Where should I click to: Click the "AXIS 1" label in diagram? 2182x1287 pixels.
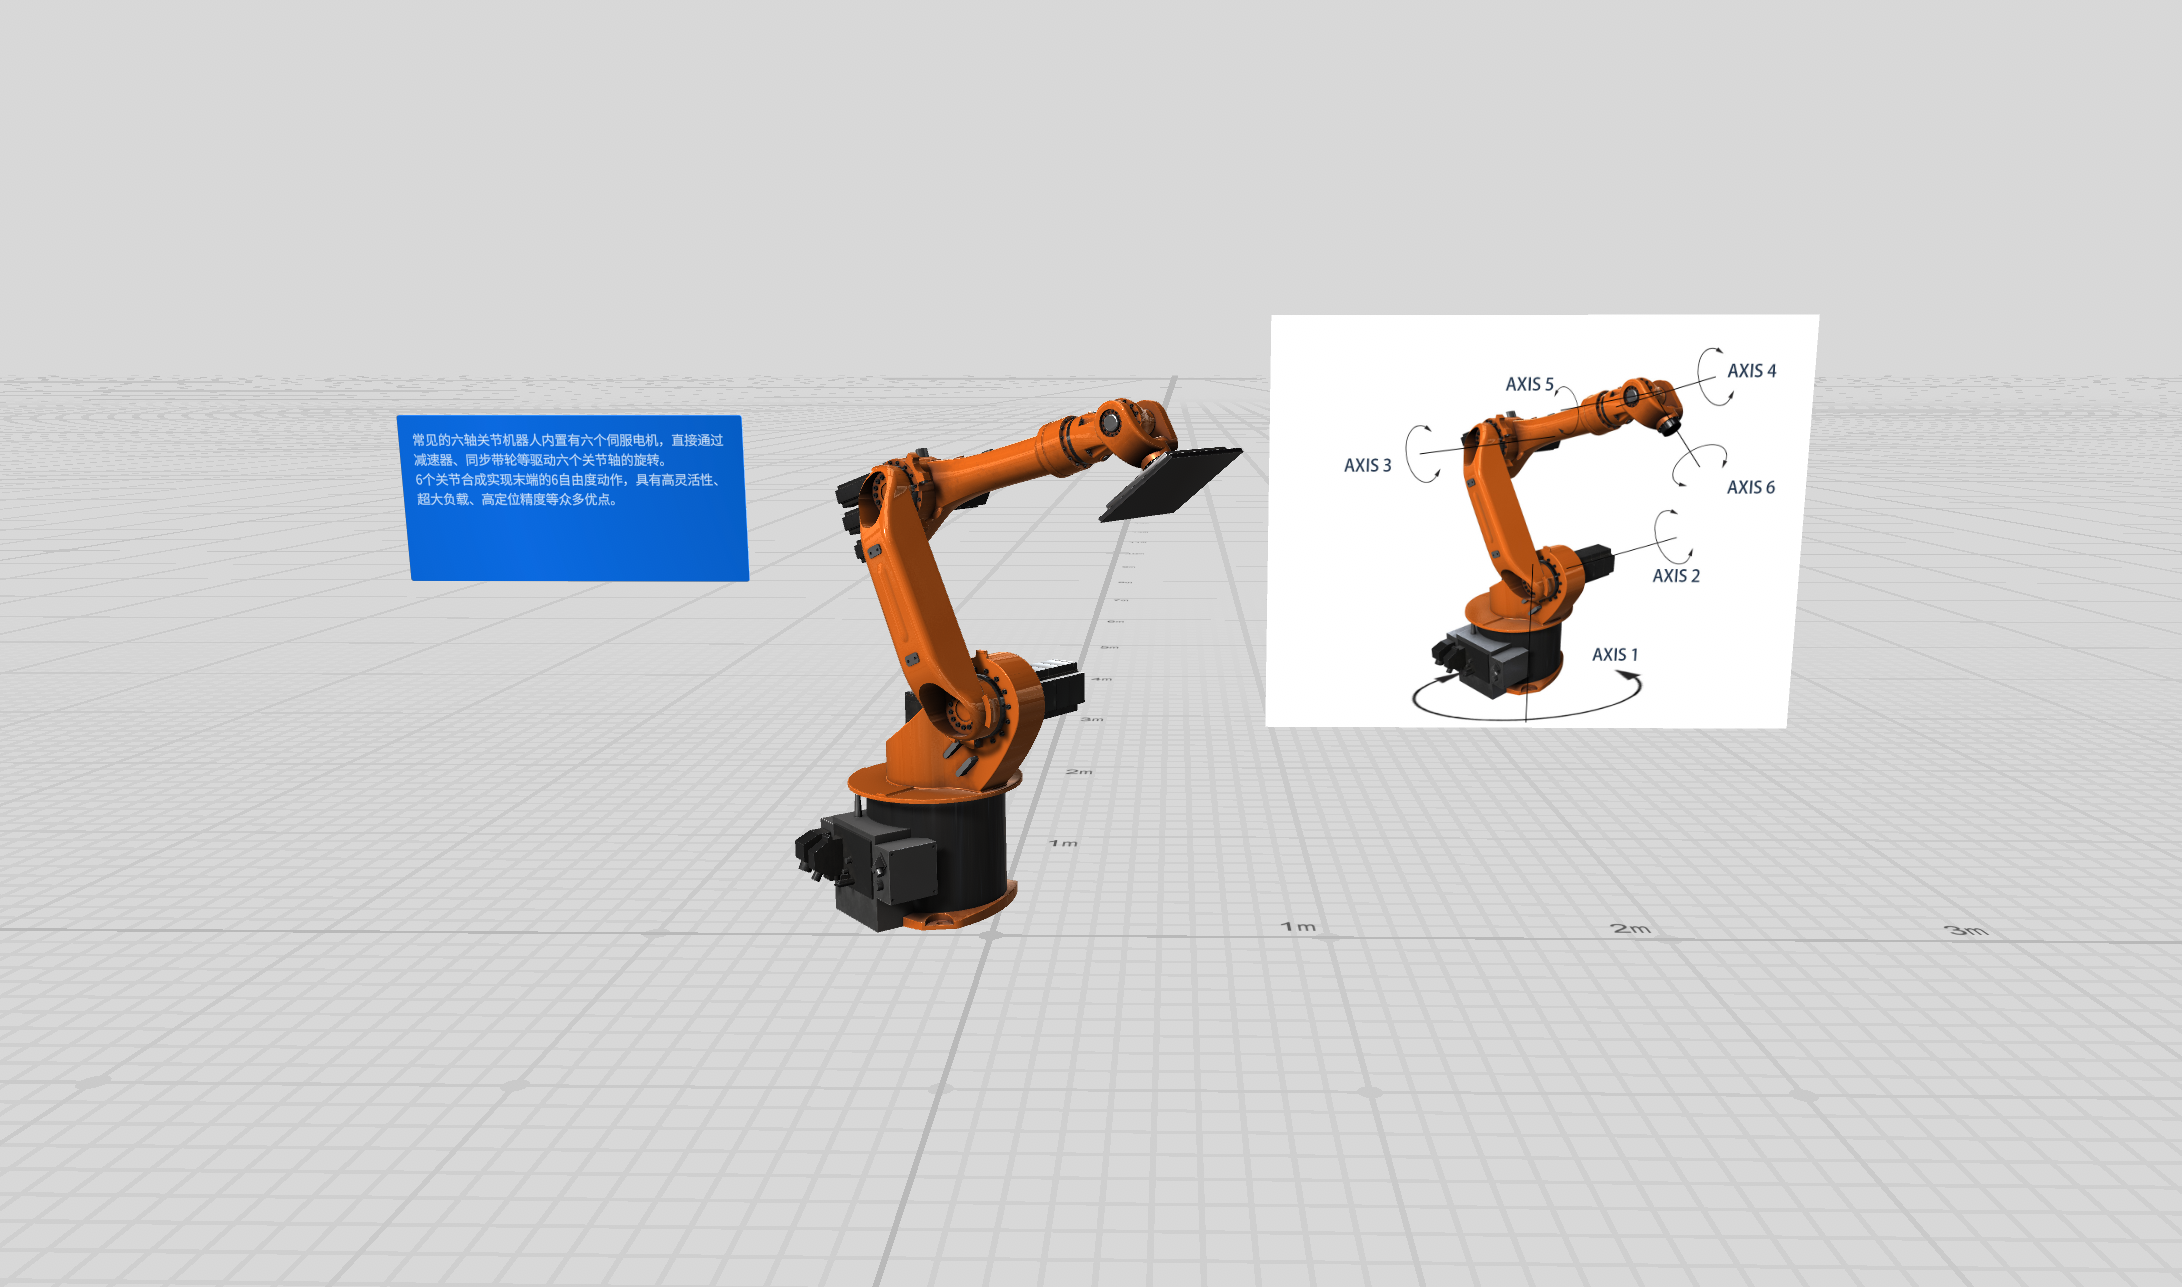pyautogui.click(x=1615, y=654)
